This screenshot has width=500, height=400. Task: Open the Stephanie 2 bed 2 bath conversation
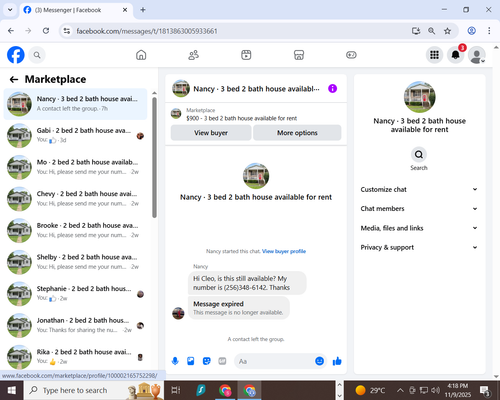point(75,294)
